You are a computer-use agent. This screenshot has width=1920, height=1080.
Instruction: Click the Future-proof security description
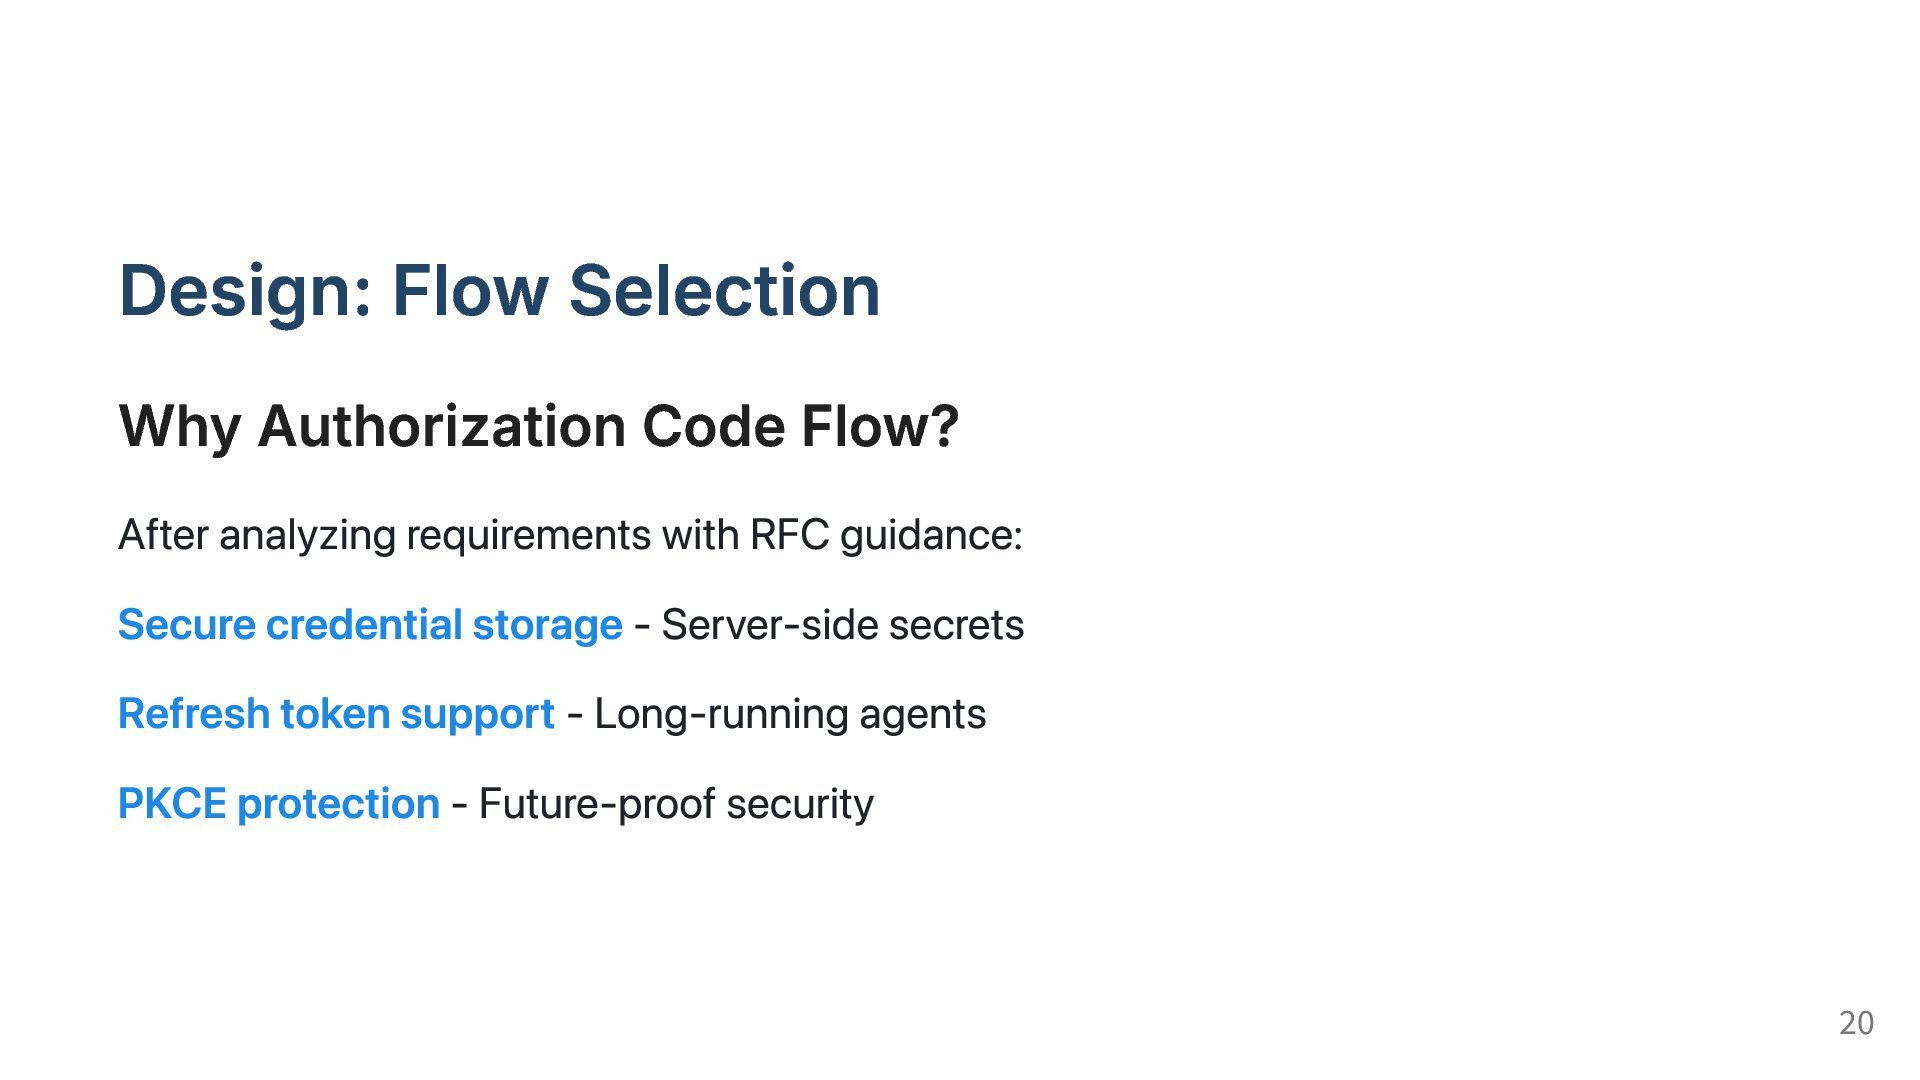point(676,804)
